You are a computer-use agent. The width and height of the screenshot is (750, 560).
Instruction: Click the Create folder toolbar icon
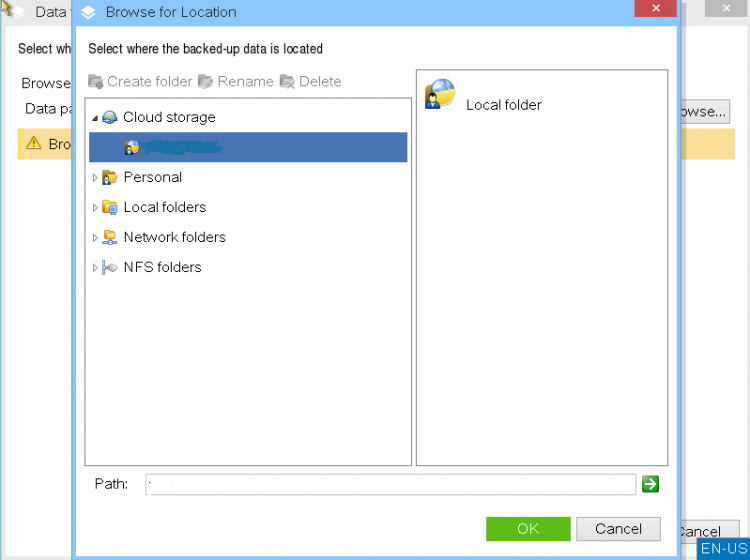click(x=95, y=82)
